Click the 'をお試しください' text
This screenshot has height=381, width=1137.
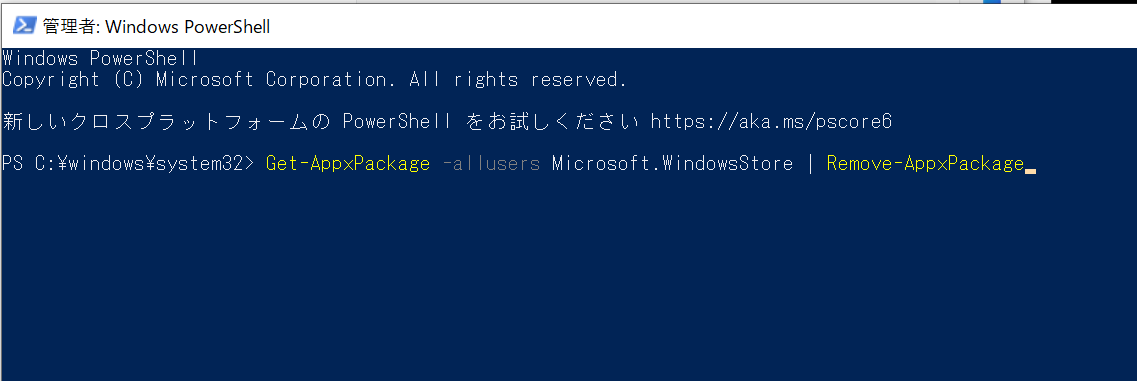click(552, 122)
